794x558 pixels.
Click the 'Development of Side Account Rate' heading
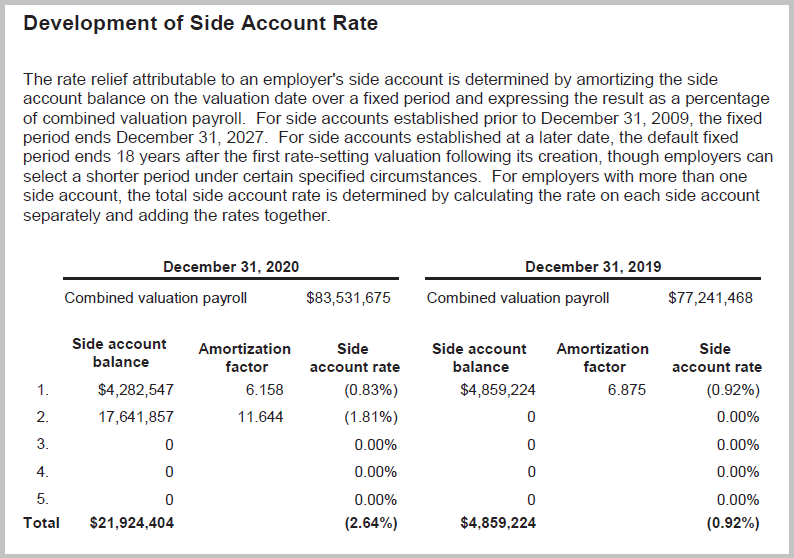pos(200,23)
